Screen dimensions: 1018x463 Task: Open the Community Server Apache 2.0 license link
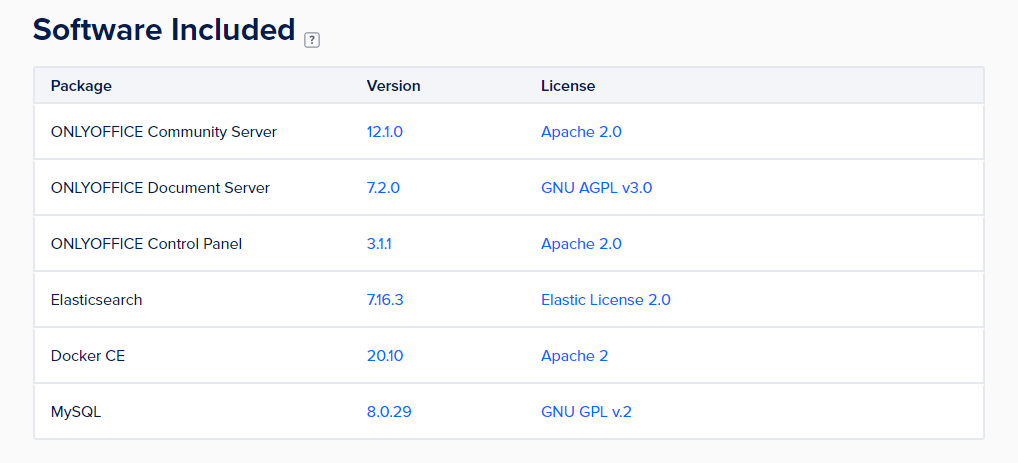581,132
